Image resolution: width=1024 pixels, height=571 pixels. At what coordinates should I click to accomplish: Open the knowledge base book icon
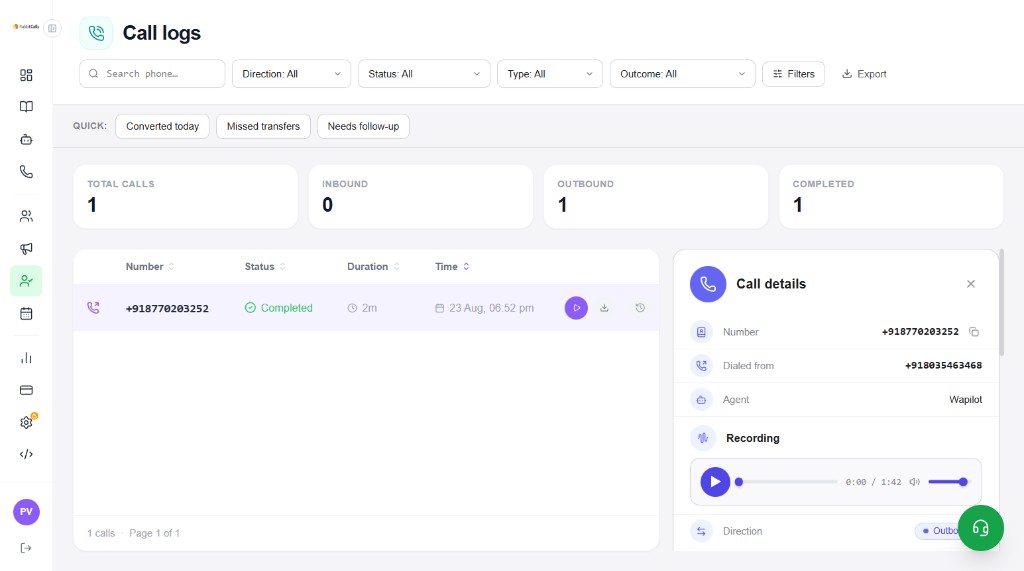[x=26, y=106]
